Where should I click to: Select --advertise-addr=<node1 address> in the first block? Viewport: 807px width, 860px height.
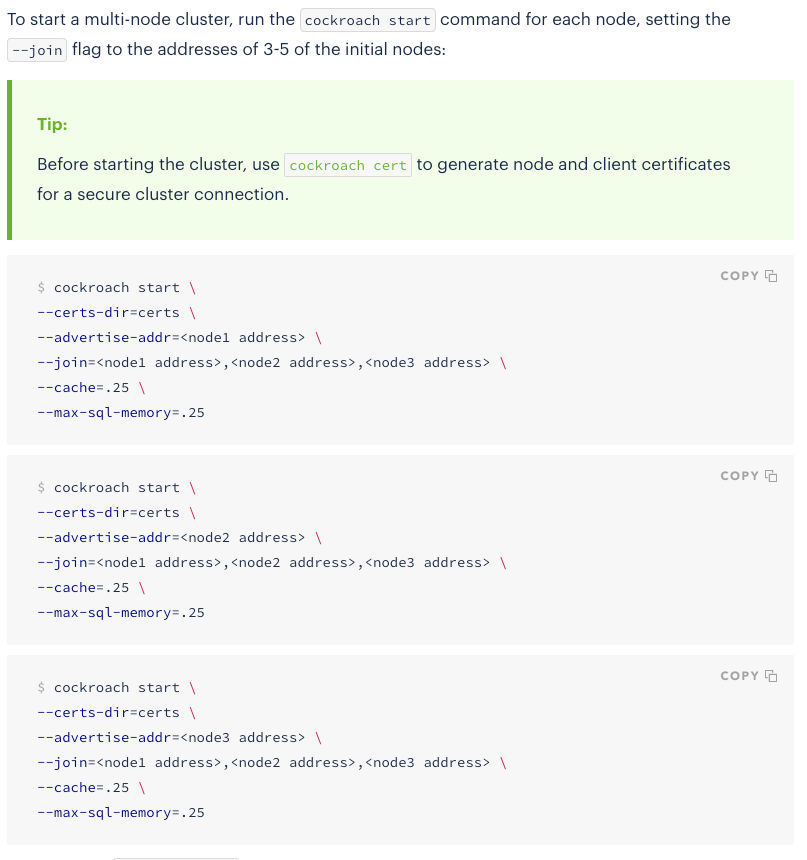(x=173, y=337)
